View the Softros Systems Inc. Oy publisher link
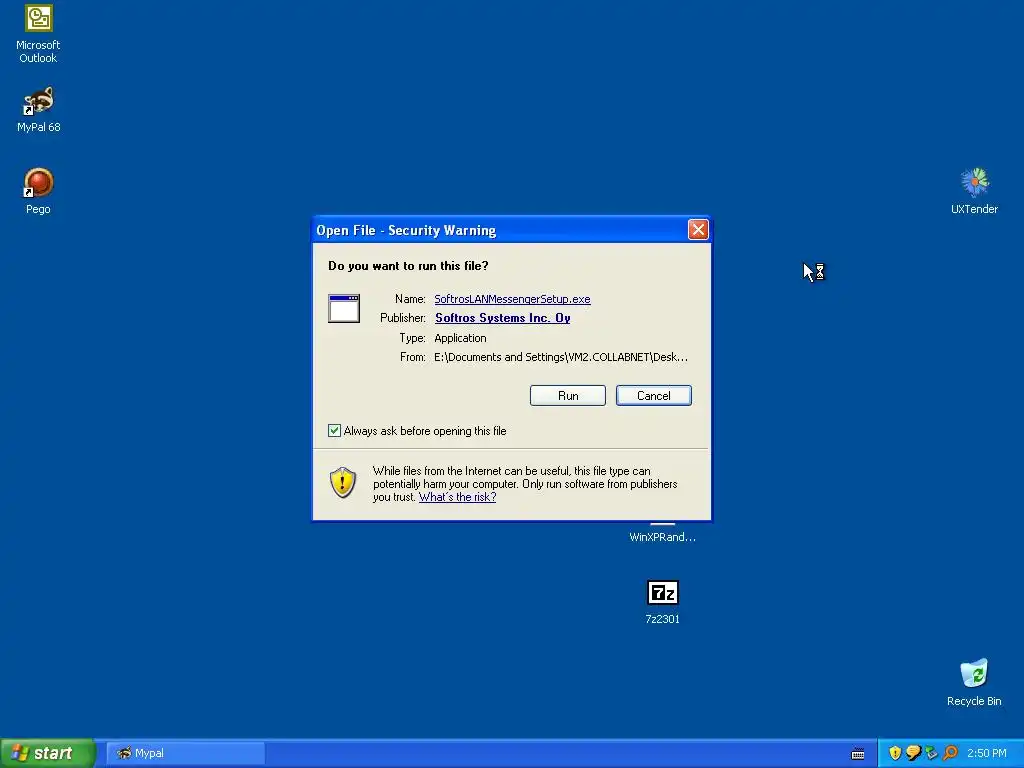 (503, 318)
